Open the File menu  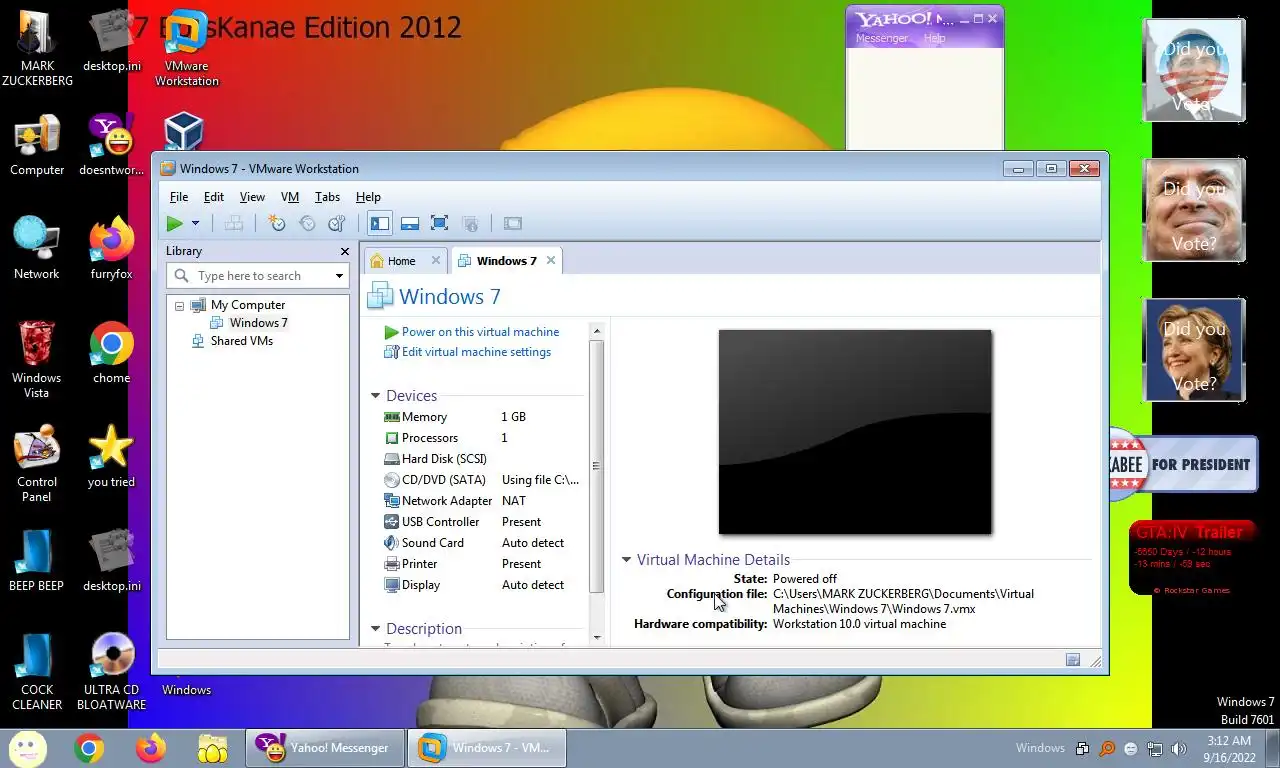[x=179, y=197]
